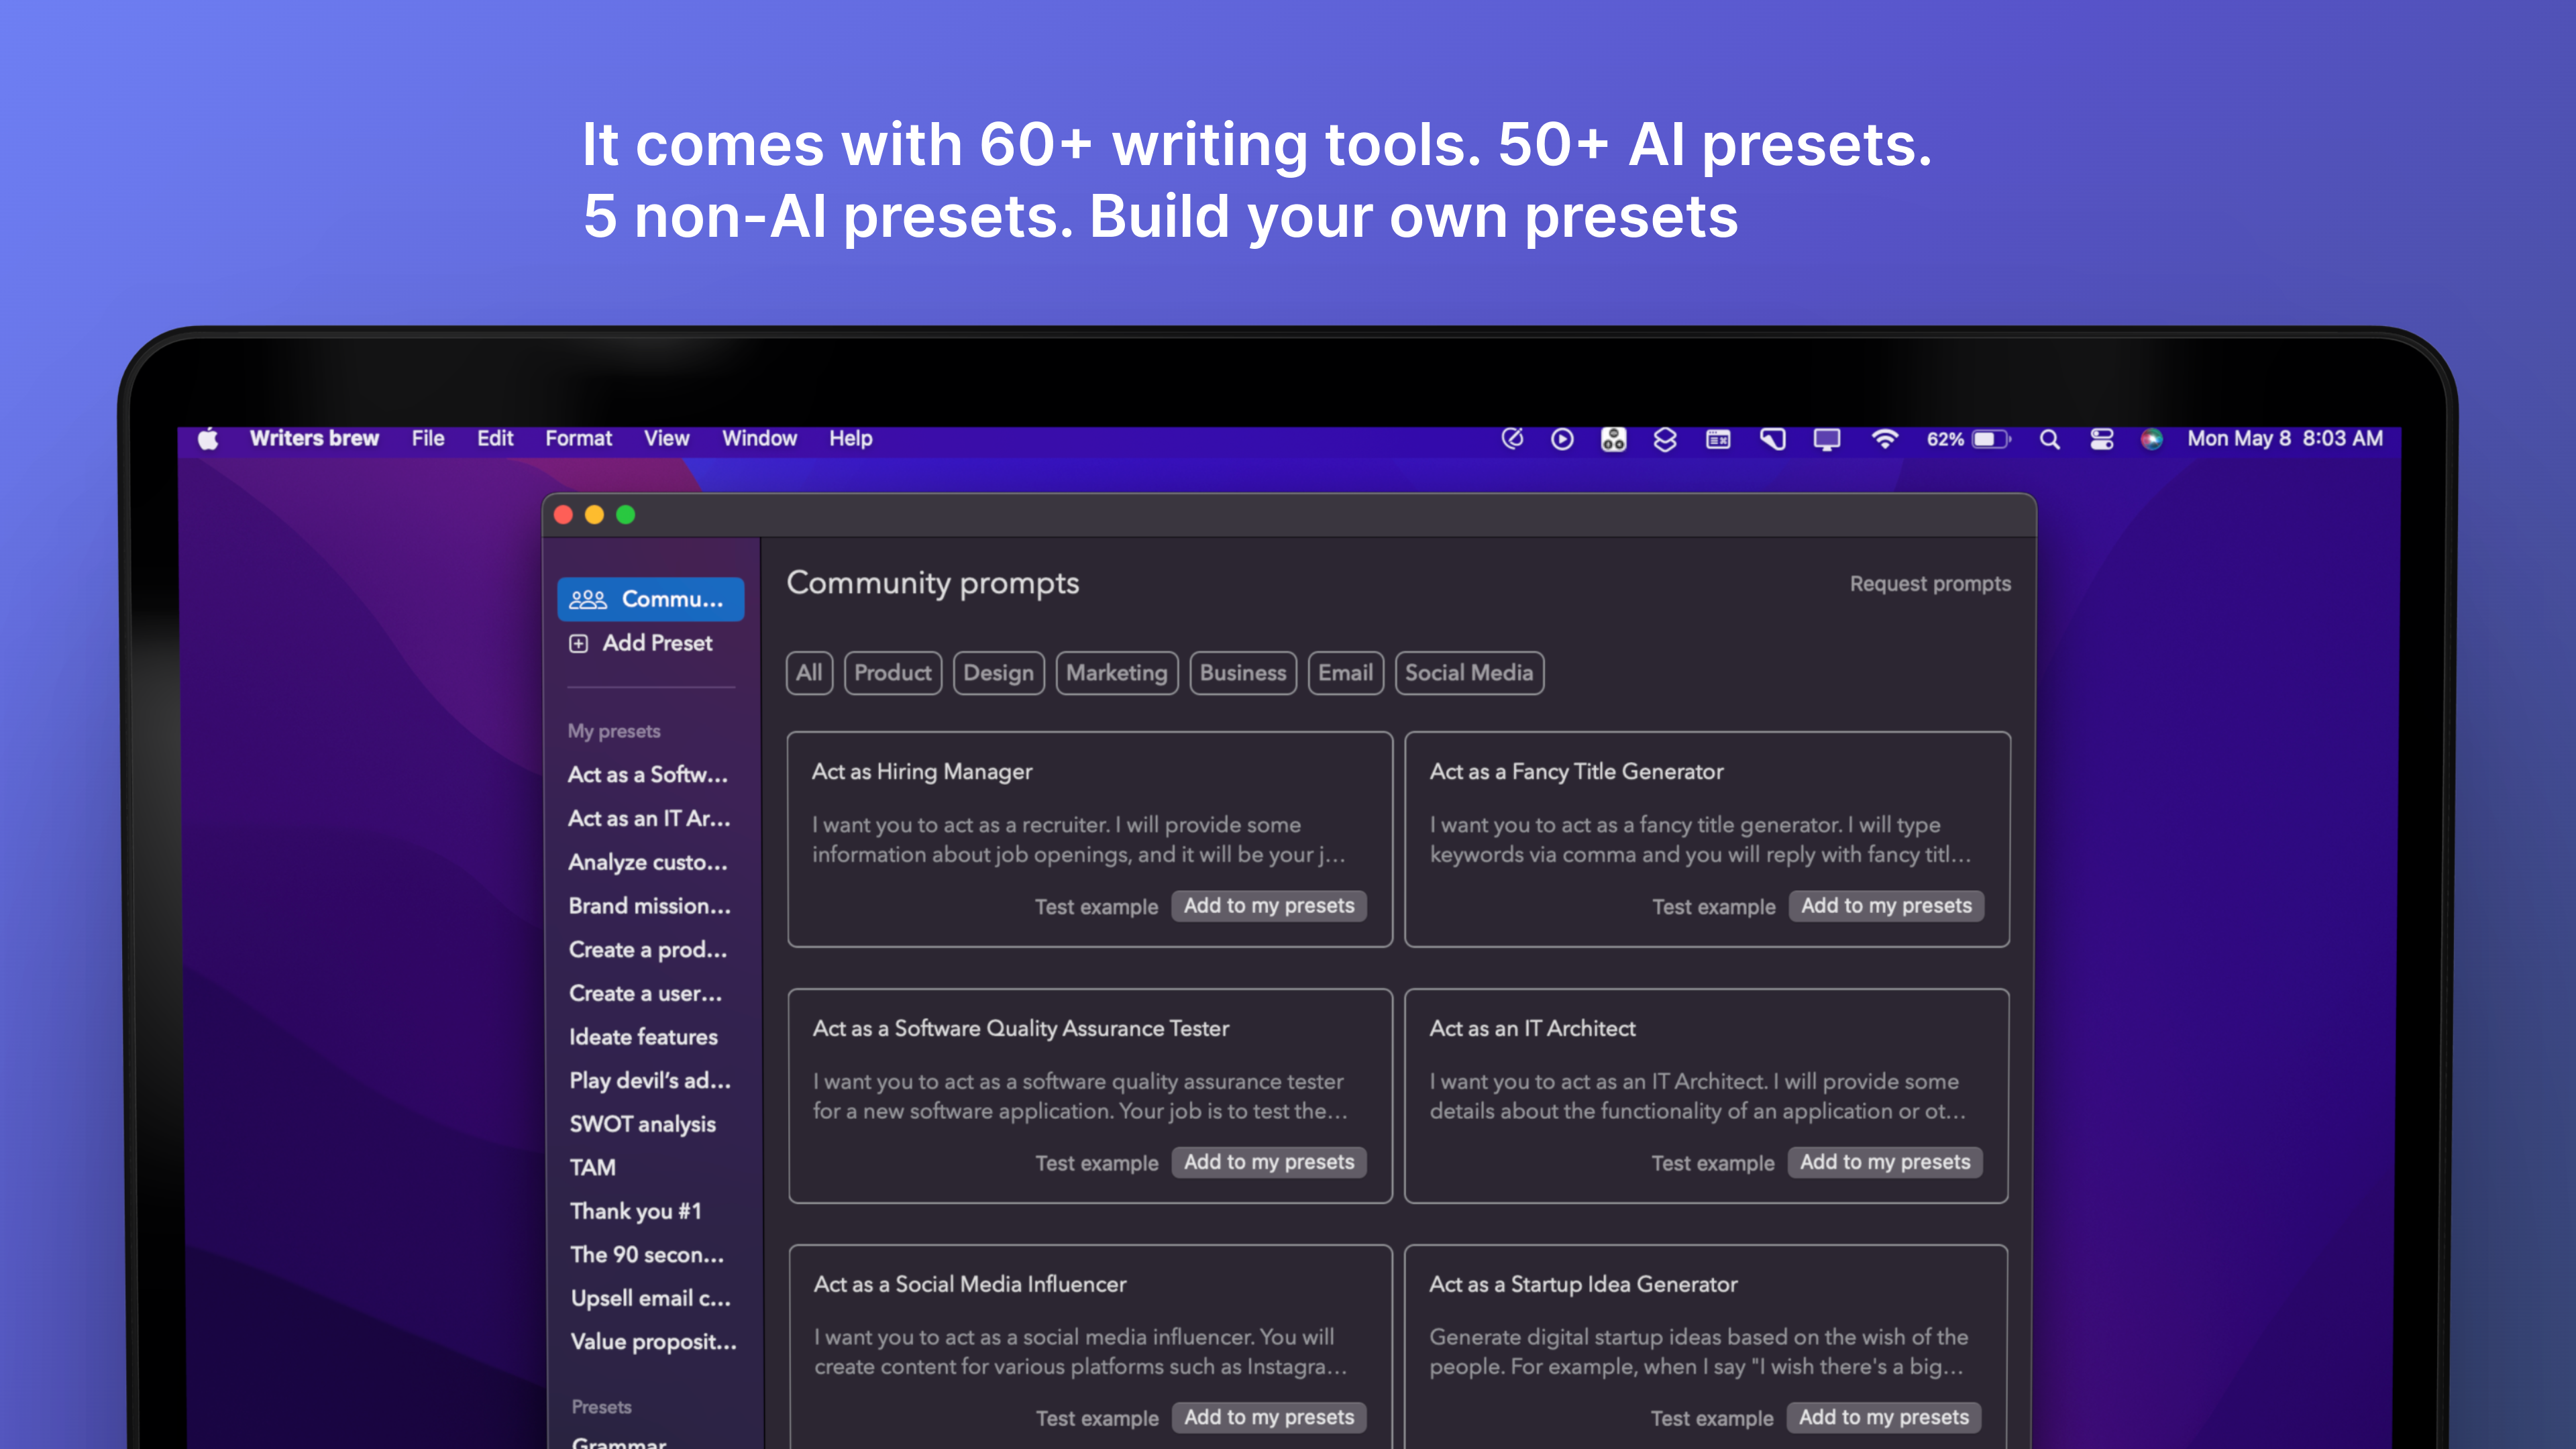Select 'Brand mission...' preset in sidebar
2576x1449 pixels.
650,905
